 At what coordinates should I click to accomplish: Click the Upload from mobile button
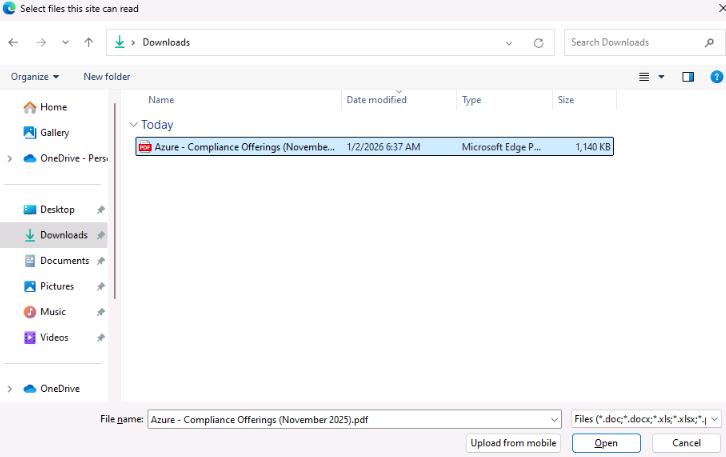[x=513, y=443]
